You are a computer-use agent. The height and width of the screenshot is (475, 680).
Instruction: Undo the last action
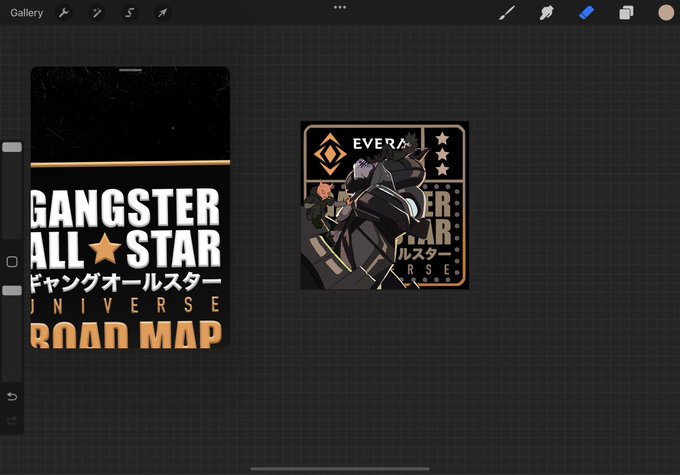(12, 396)
